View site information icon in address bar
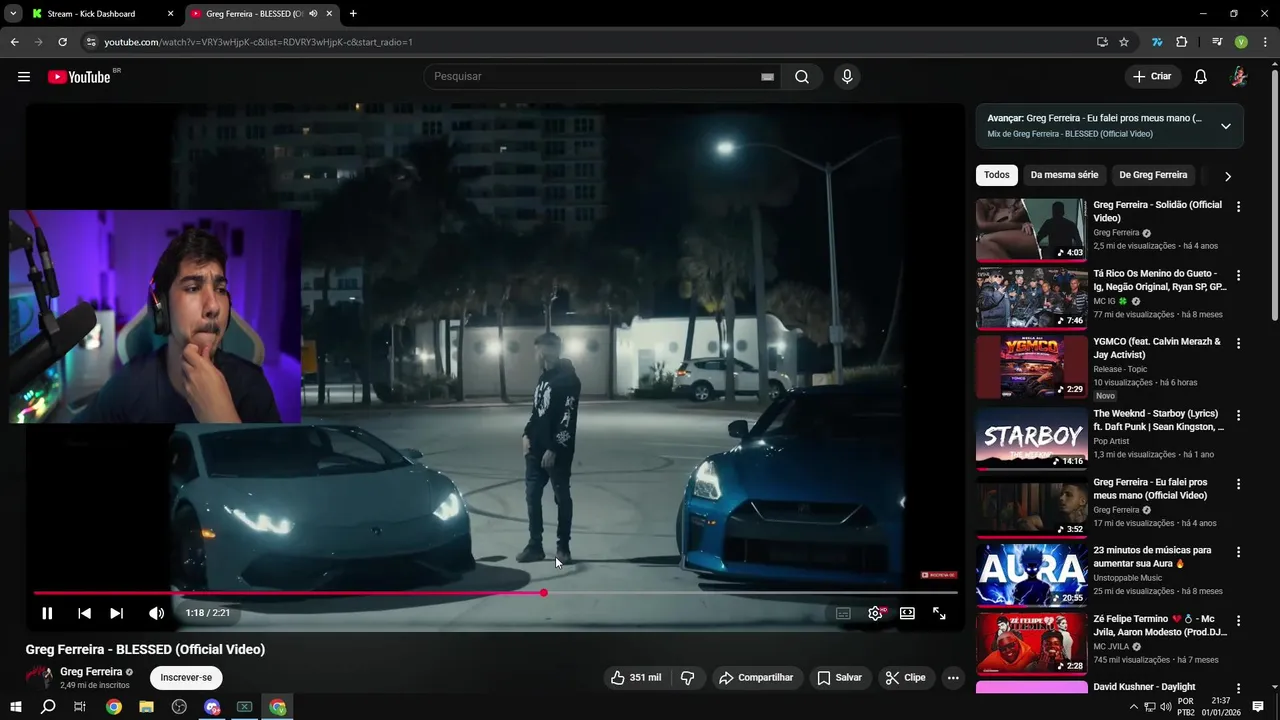The width and height of the screenshot is (1280, 720). click(x=91, y=42)
